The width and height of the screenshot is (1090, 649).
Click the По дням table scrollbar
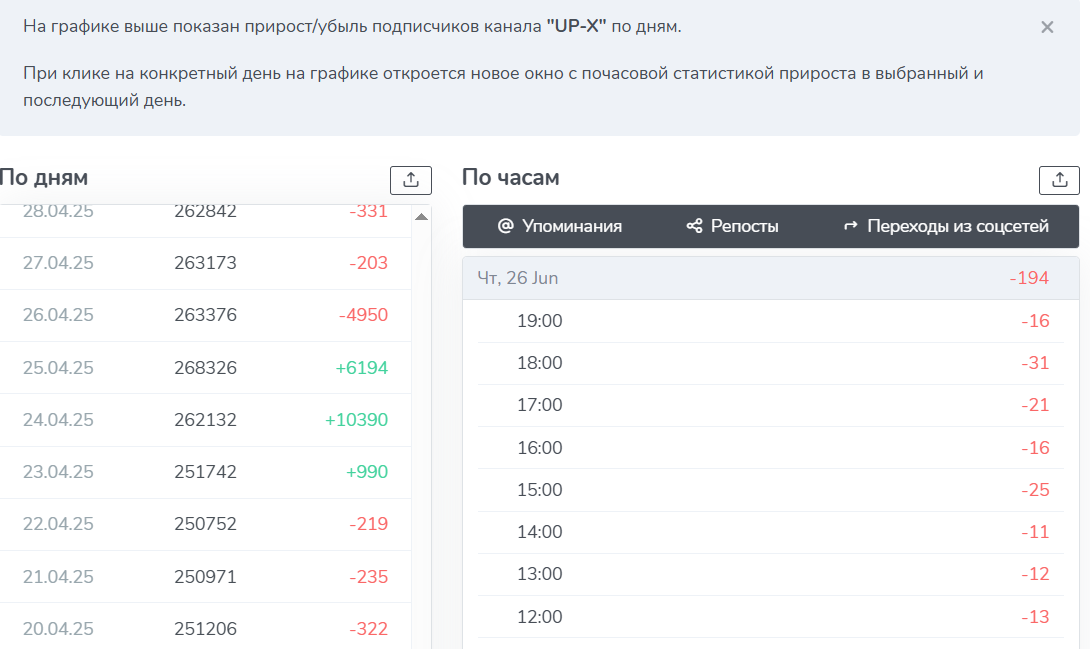(x=423, y=400)
